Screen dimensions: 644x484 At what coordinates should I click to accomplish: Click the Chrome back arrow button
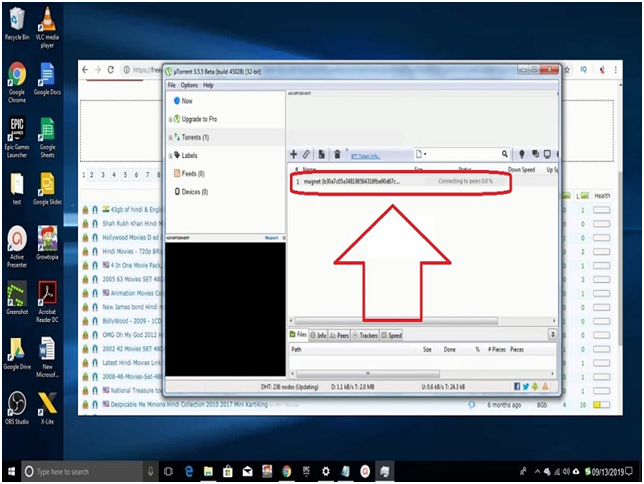[x=85, y=70]
